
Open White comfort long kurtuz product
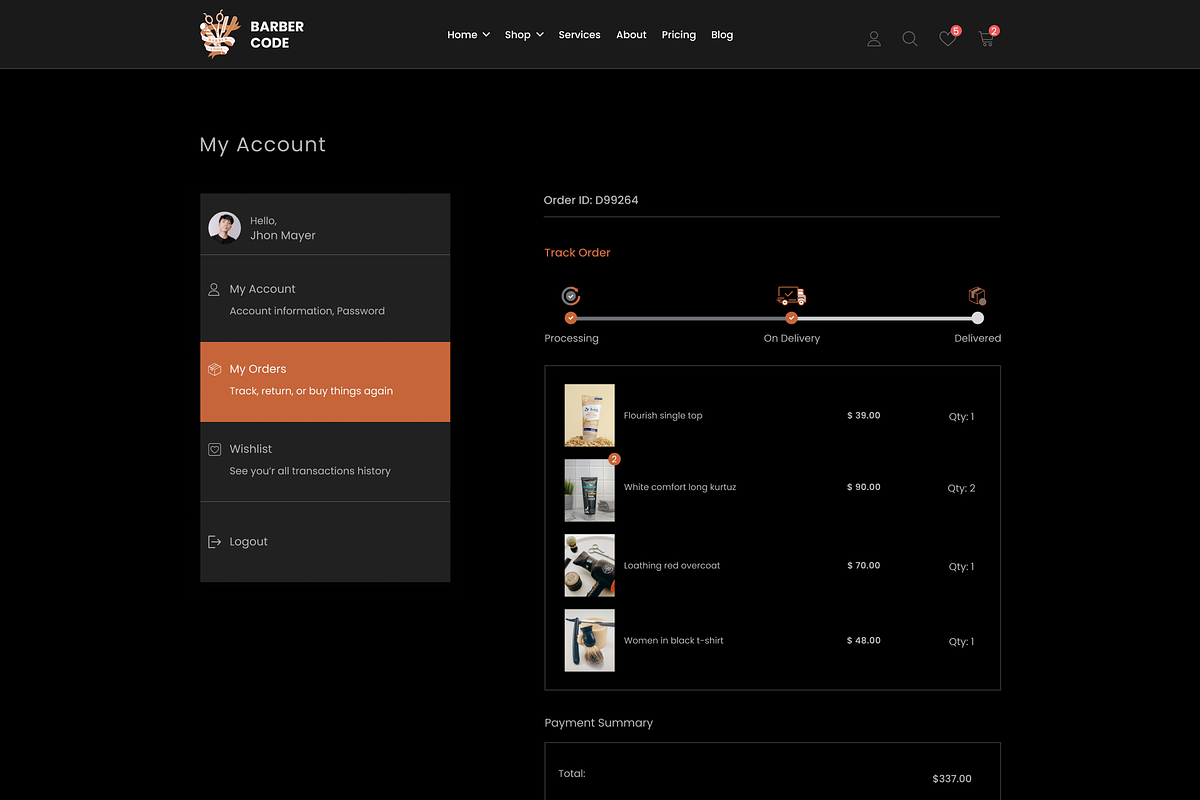click(680, 488)
